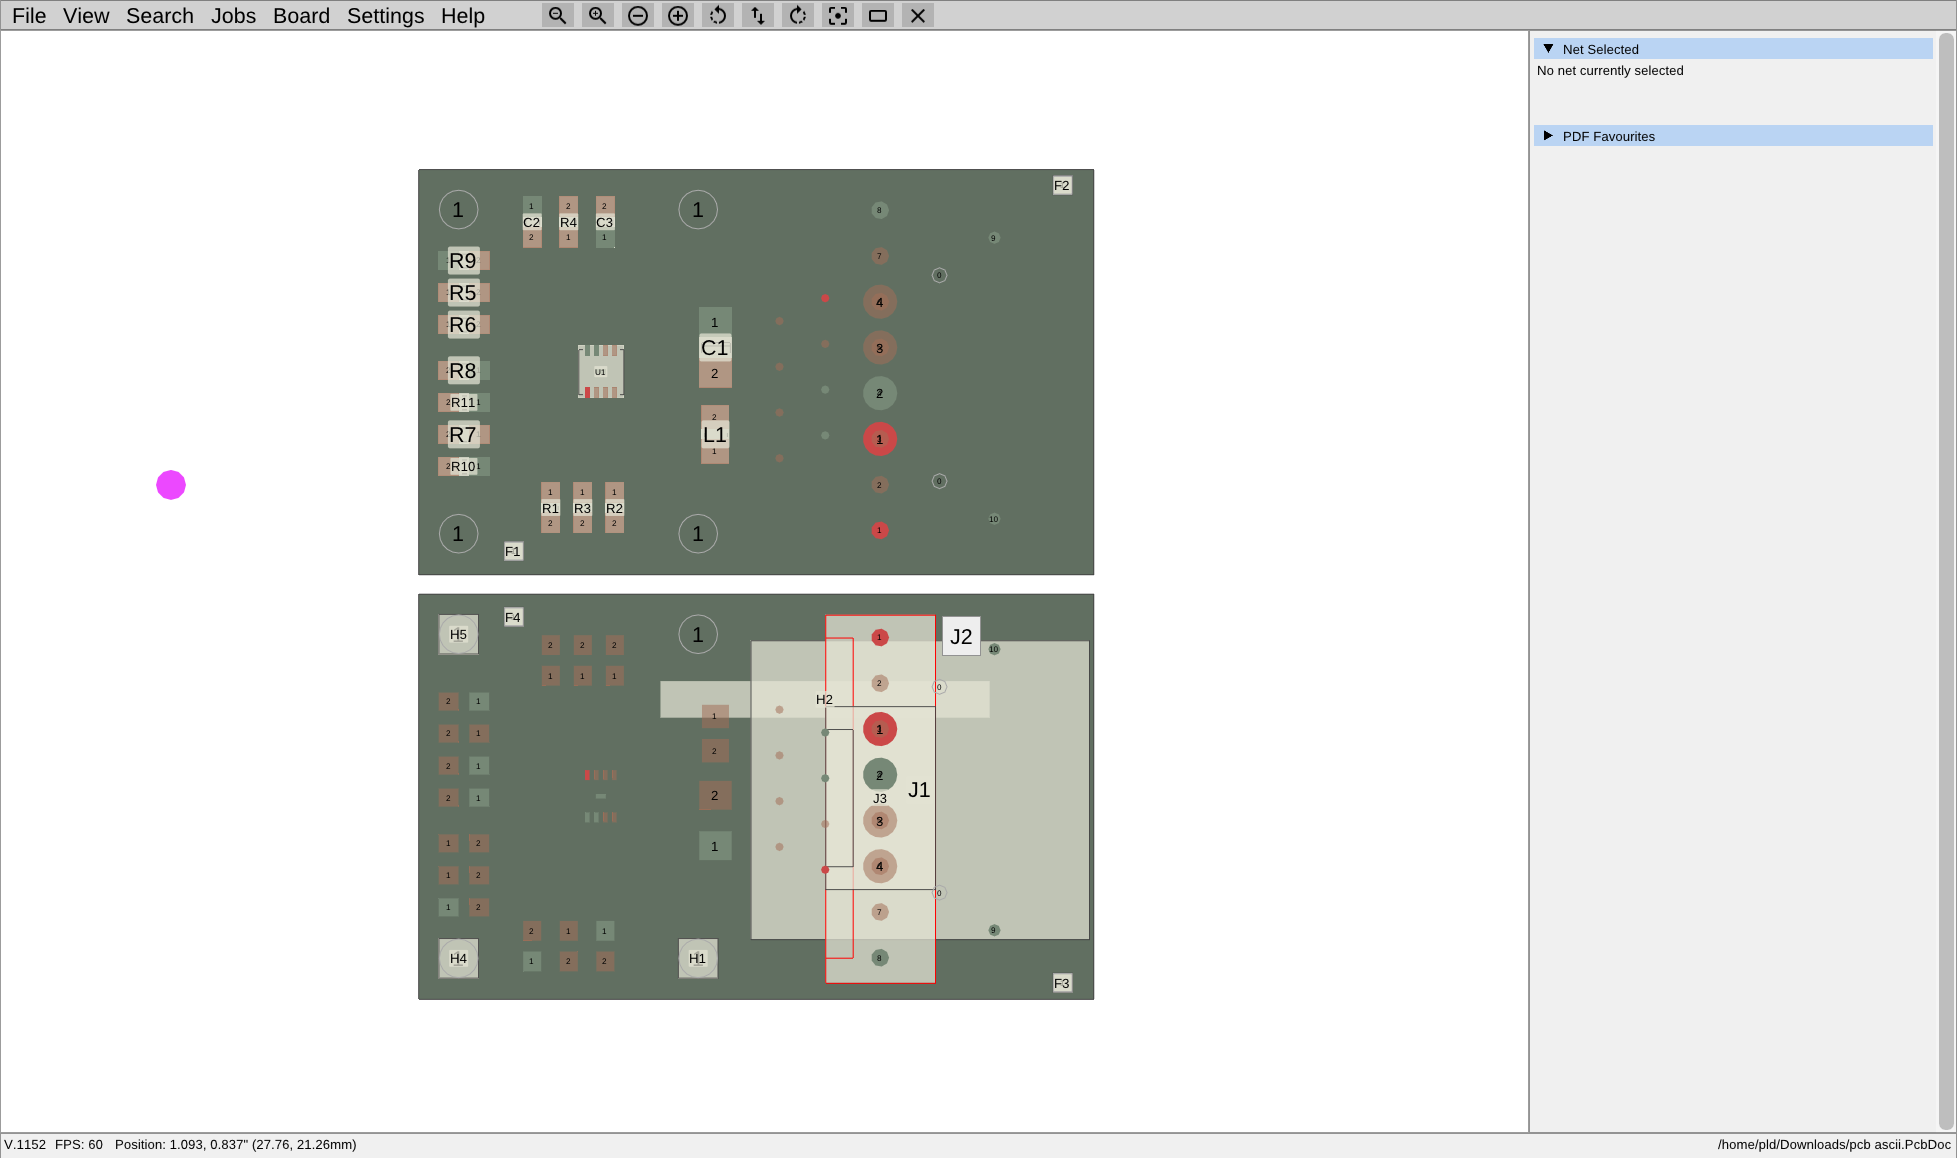This screenshot has width=1957, height=1158.
Task: Open the Board menu
Action: point(301,15)
